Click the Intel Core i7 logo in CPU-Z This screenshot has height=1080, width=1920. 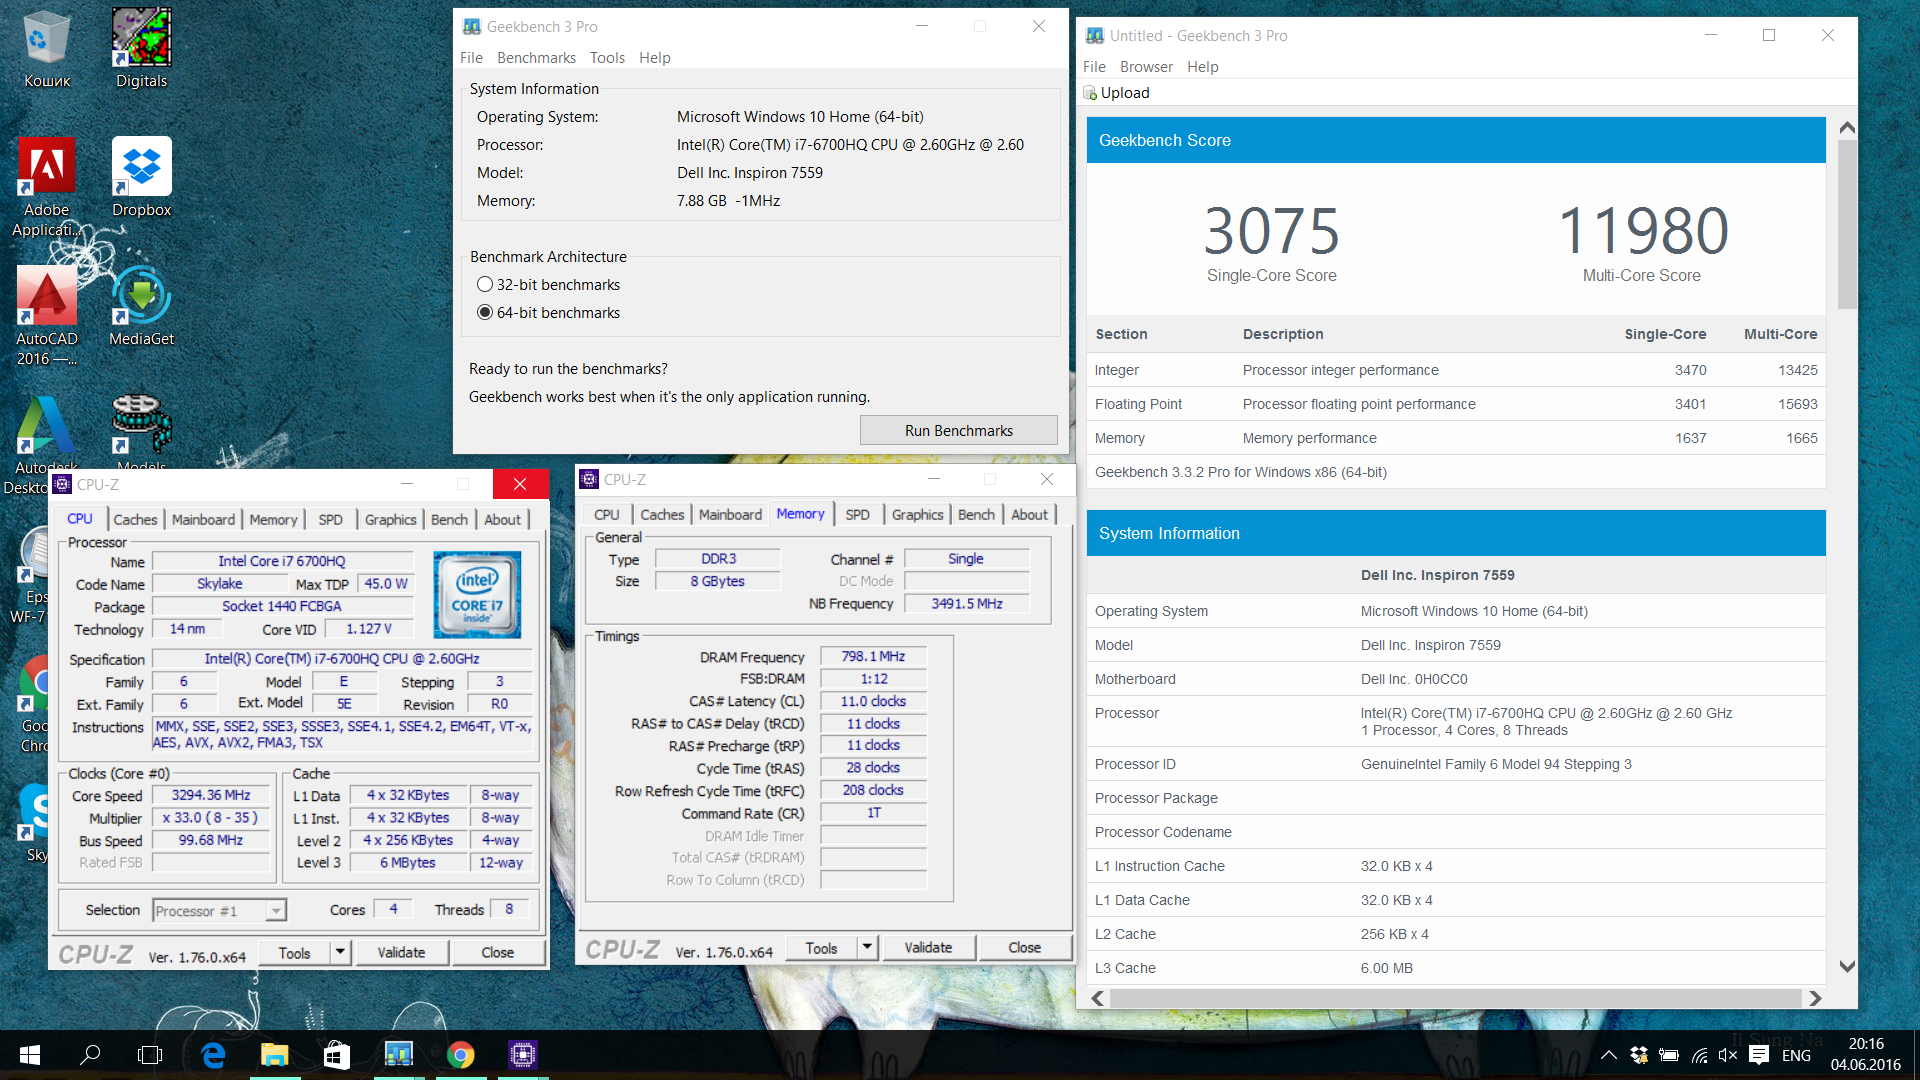[x=477, y=594]
